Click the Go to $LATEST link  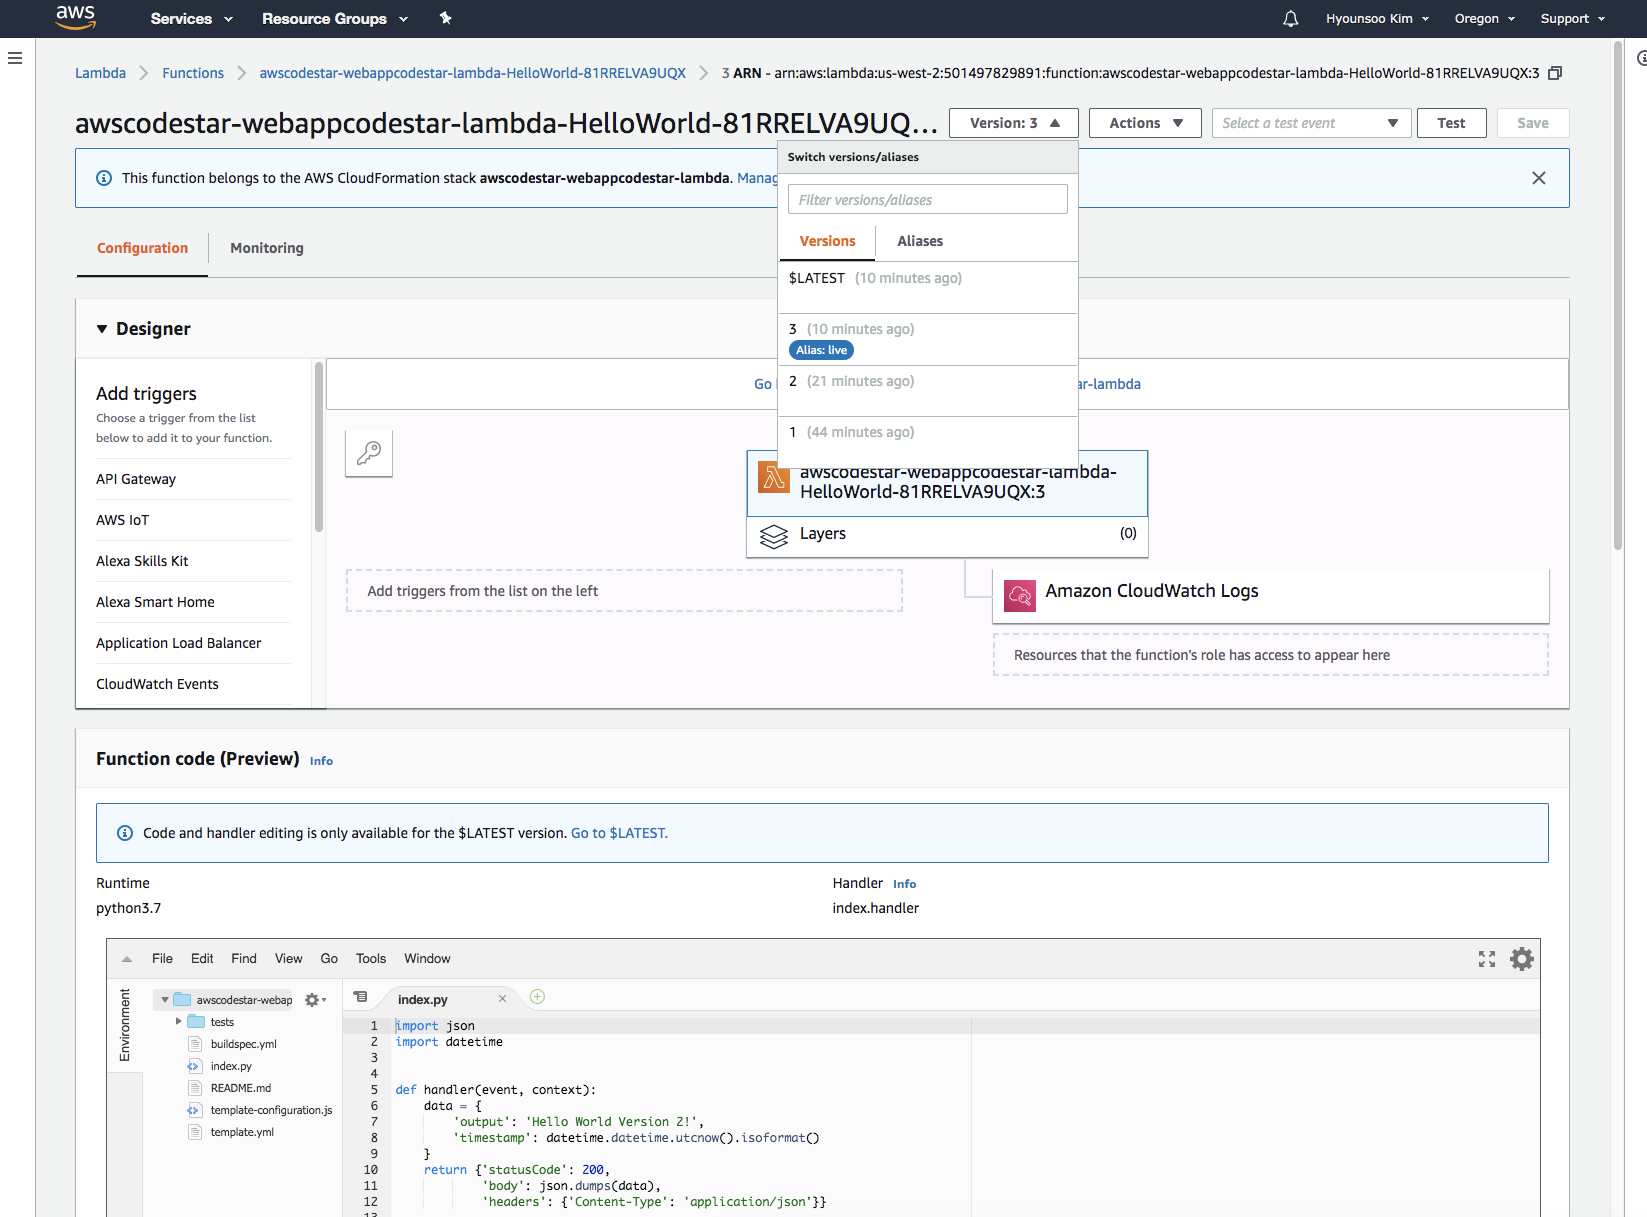[x=619, y=833]
